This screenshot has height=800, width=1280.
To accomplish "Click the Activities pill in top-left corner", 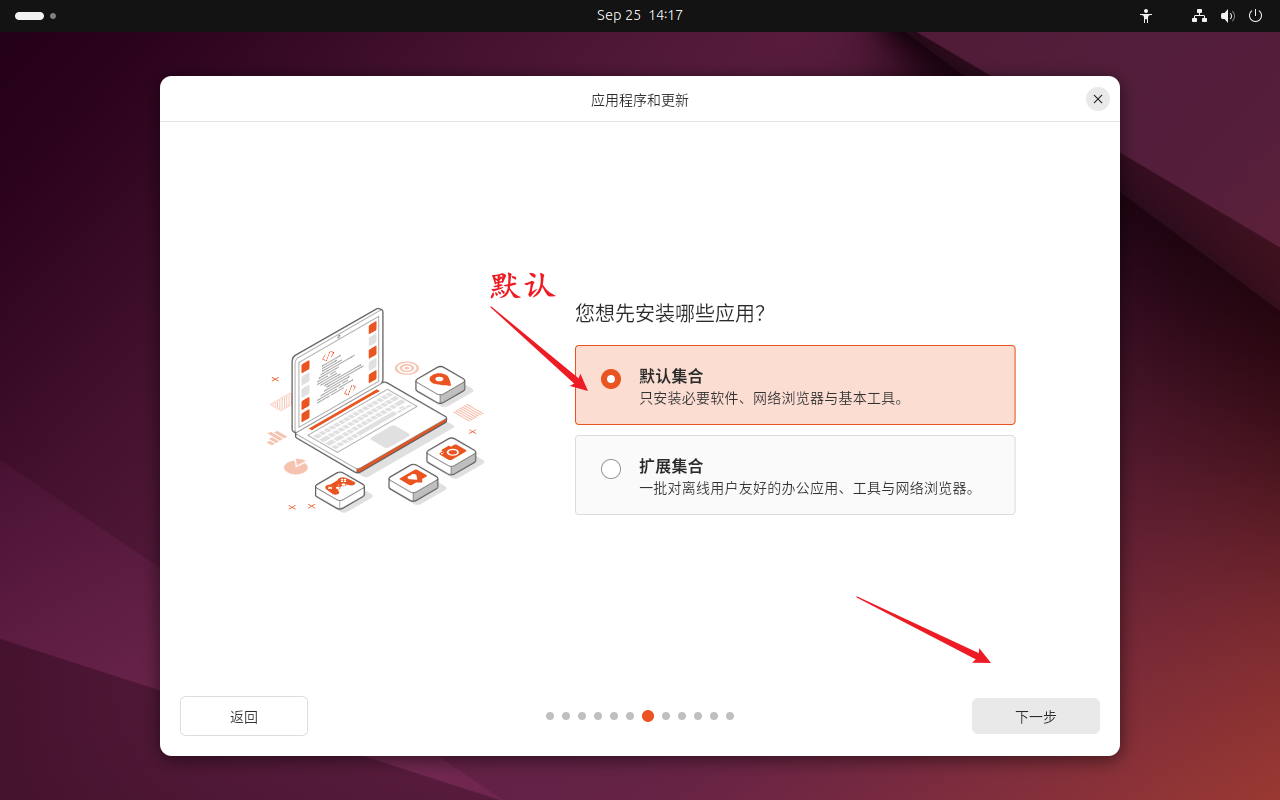I will click(35, 16).
